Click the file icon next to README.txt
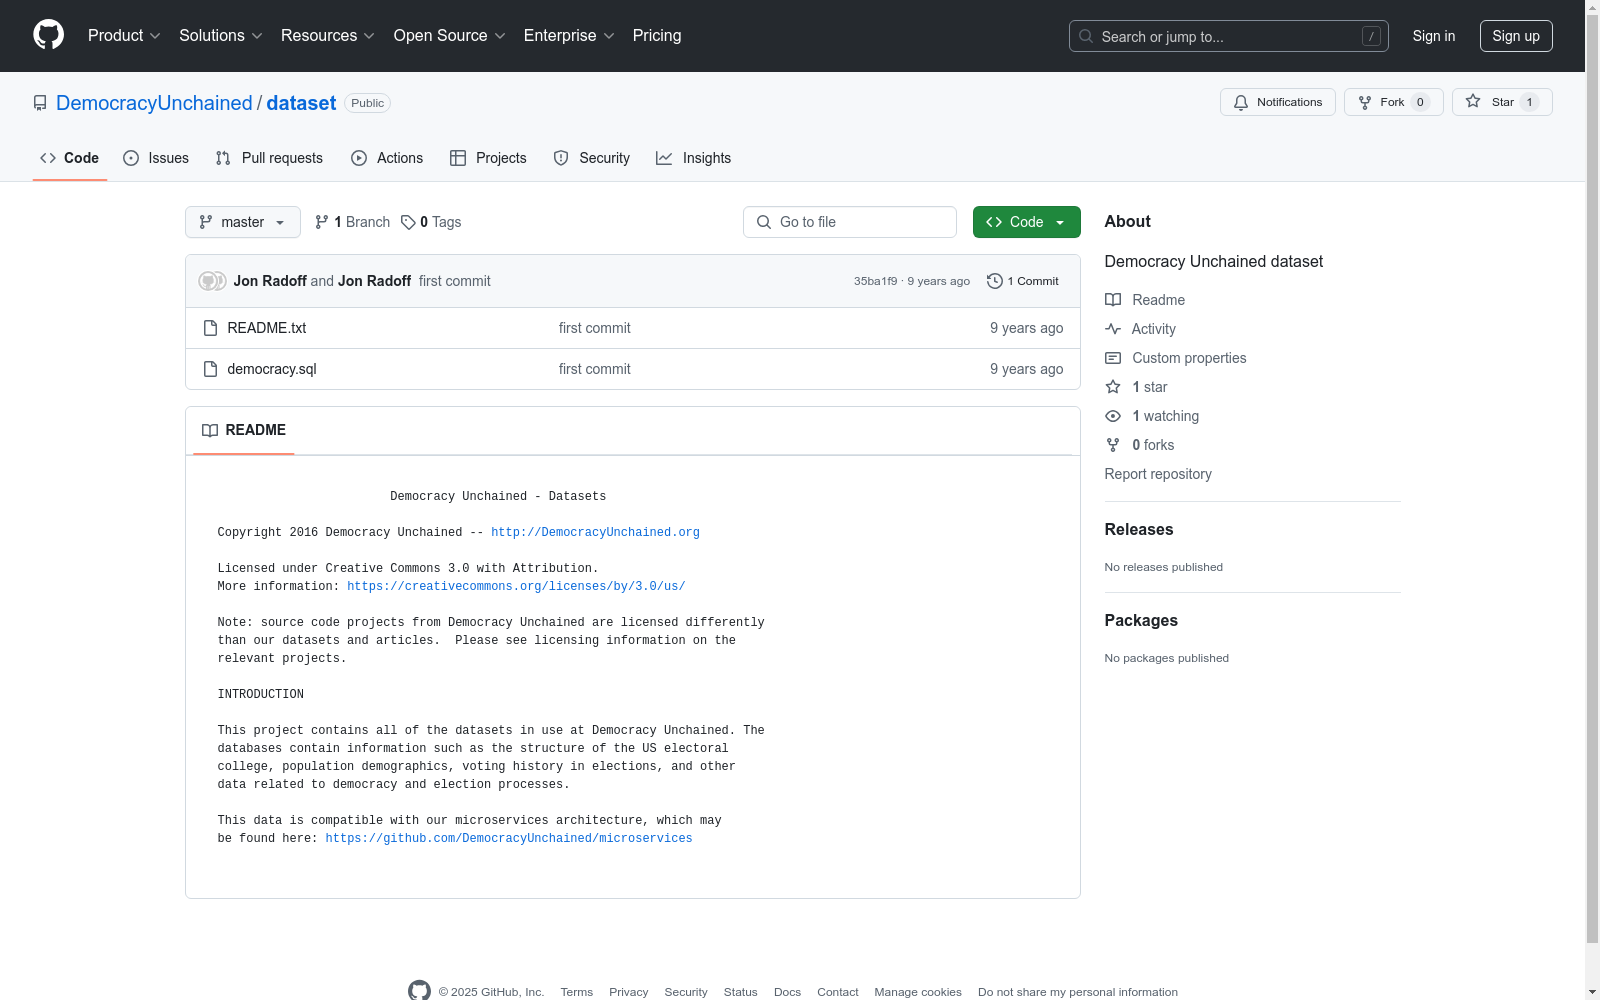The image size is (1600, 1000). click(x=210, y=328)
